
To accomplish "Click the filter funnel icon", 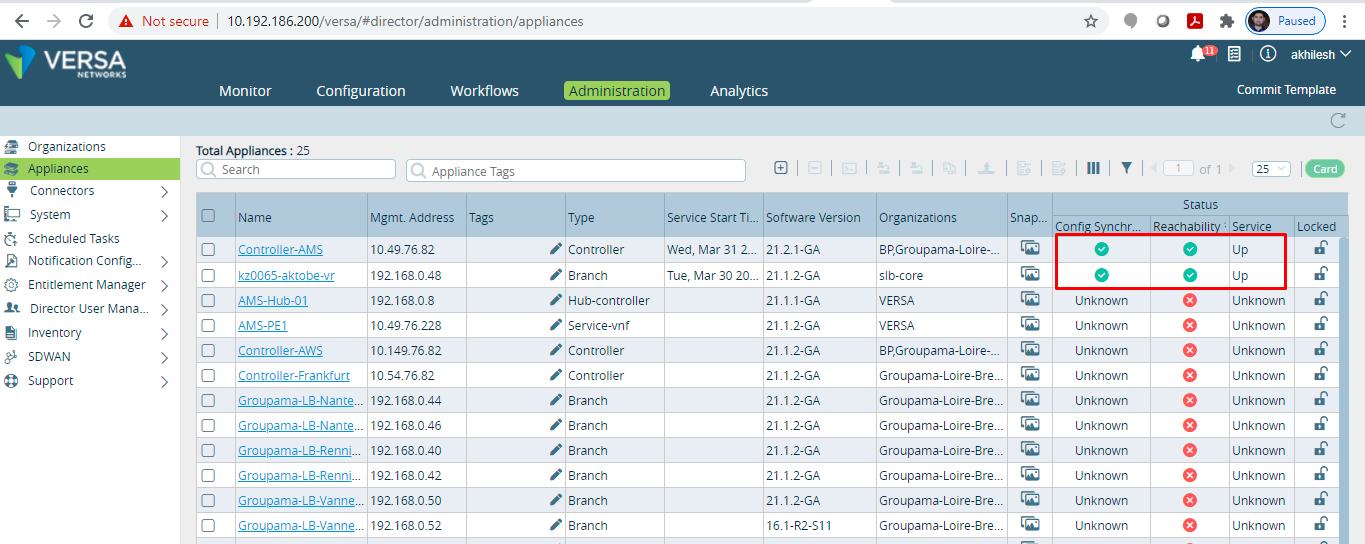I will pos(1126,168).
